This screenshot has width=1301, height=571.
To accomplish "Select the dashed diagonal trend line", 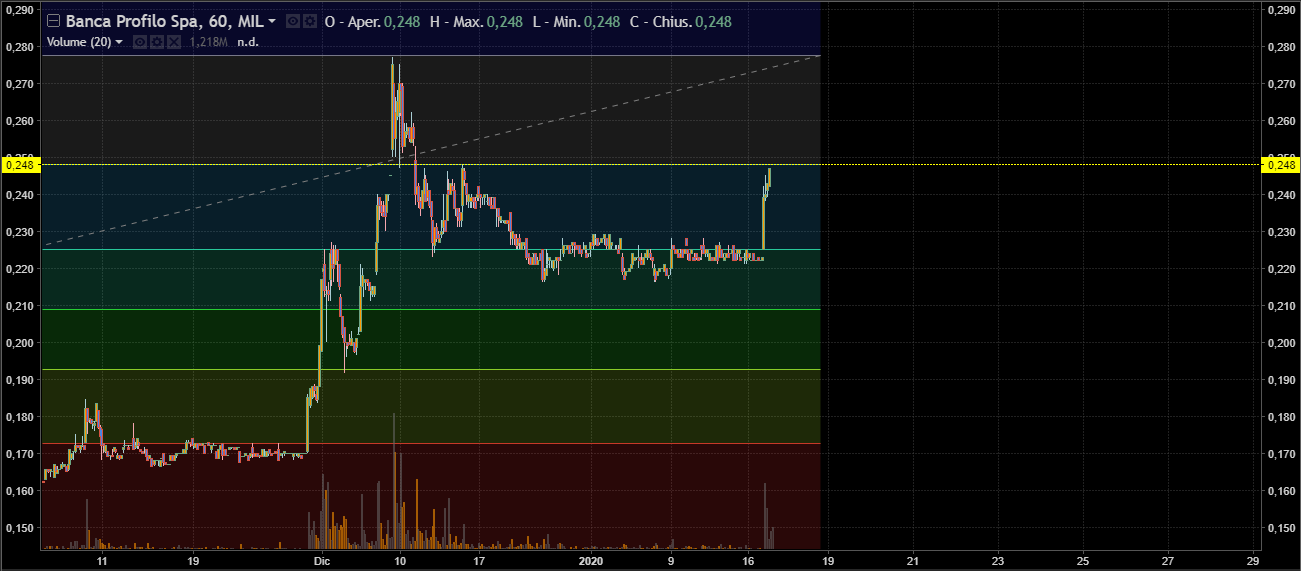I will click(200, 205).
